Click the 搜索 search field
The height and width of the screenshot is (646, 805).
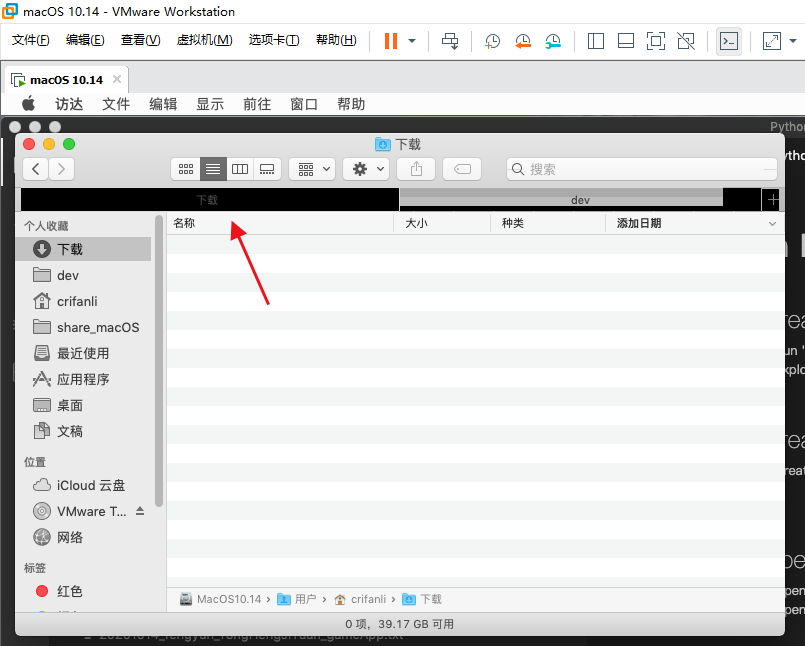pyautogui.click(x=642, y=169)
